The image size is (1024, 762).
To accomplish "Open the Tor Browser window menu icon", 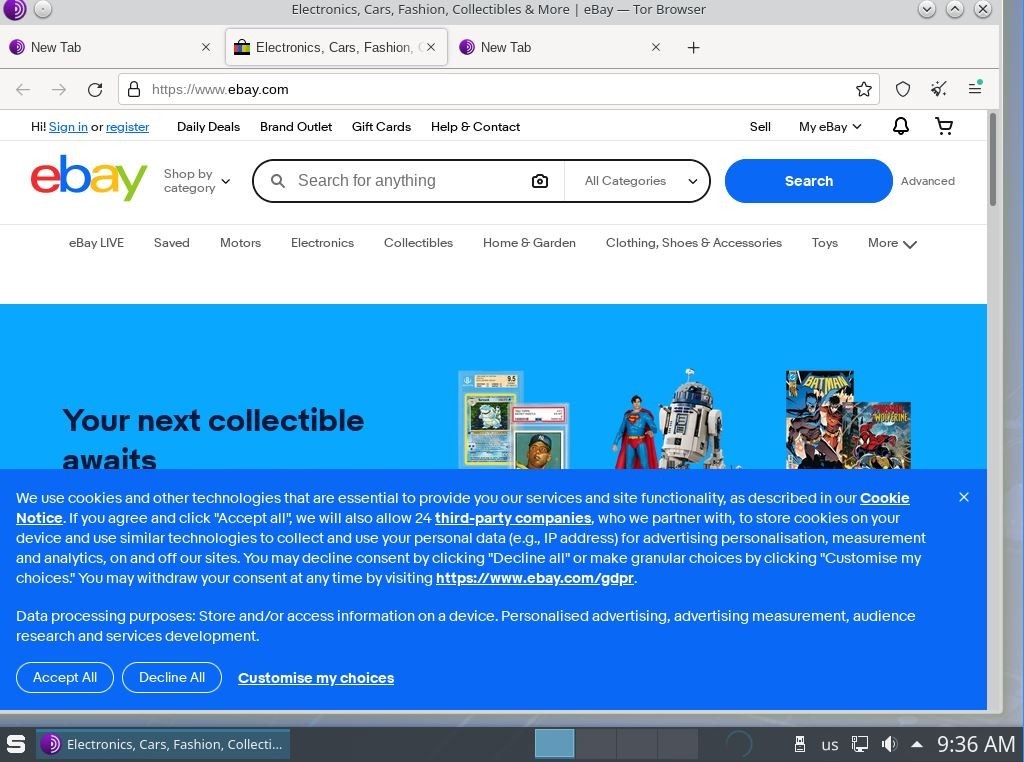I will [14, 10].
